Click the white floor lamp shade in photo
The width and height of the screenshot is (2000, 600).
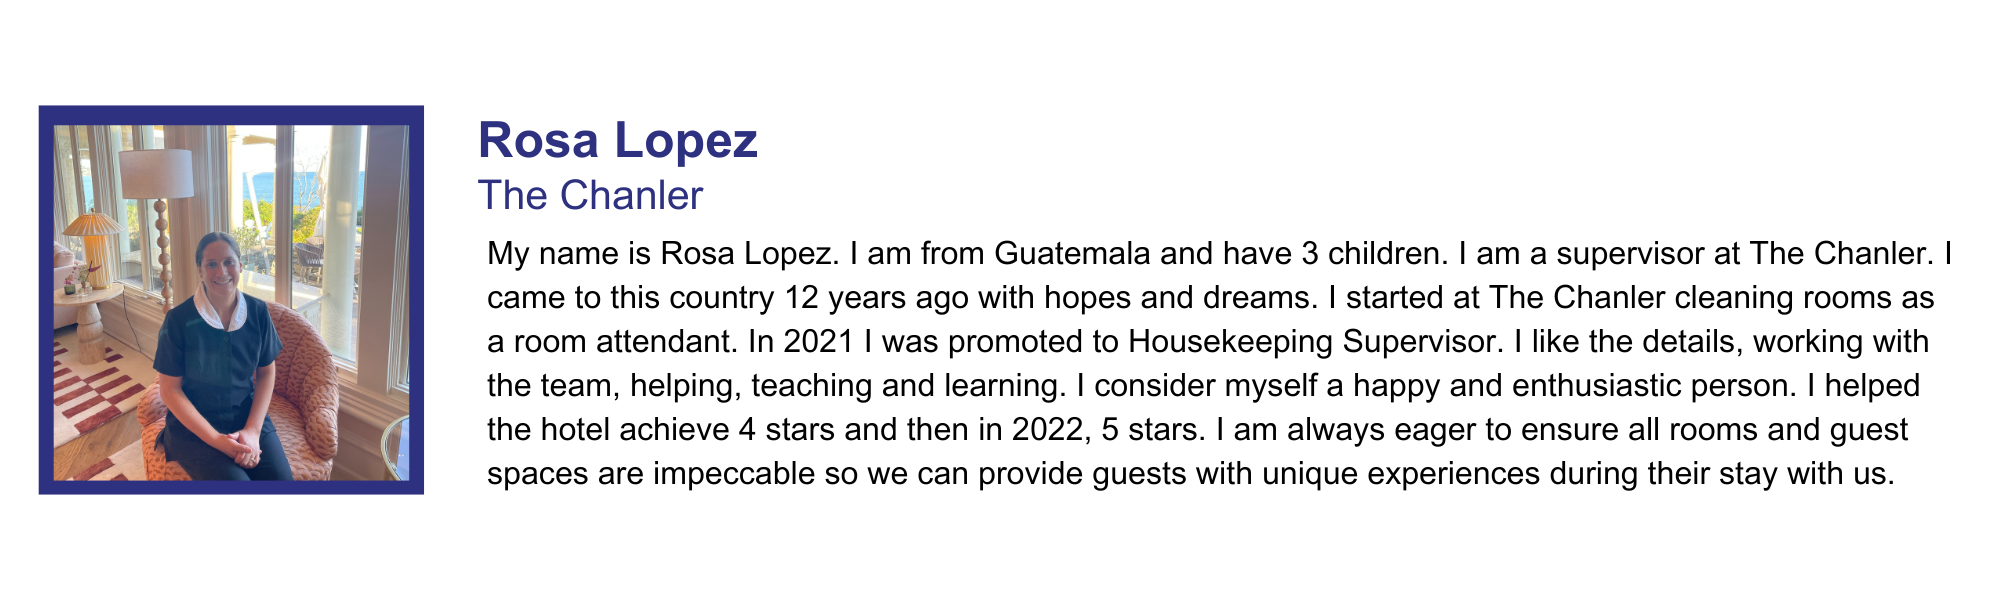point(157,173)
